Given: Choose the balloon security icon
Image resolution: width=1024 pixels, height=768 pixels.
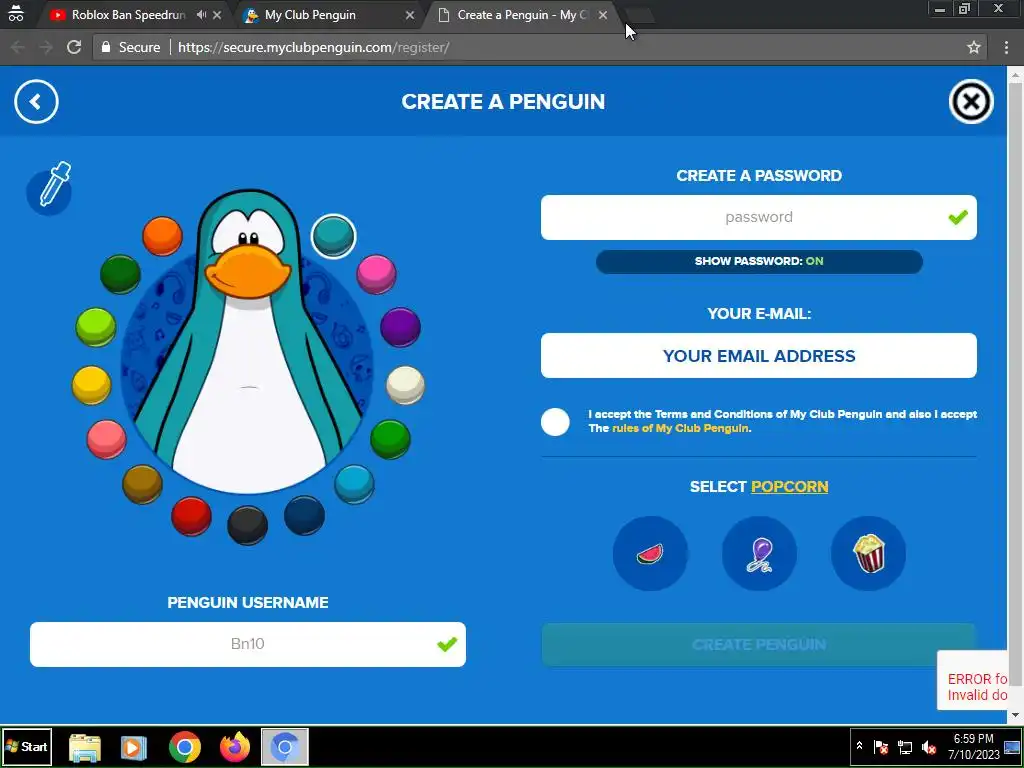Looking at the screenshot, I should 759,554.
